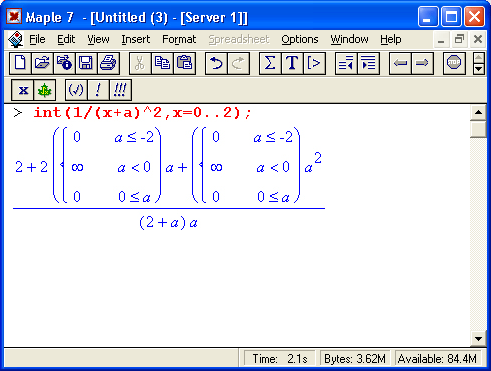Execute current expression with single exclamation button
This screenshot has width=491, height=371.
[98, 90]
